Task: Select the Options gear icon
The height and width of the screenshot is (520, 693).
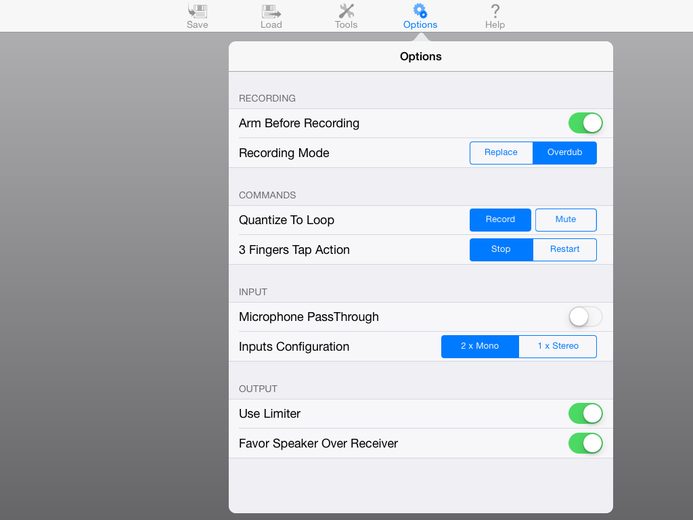Action: [x=420, y=11]
